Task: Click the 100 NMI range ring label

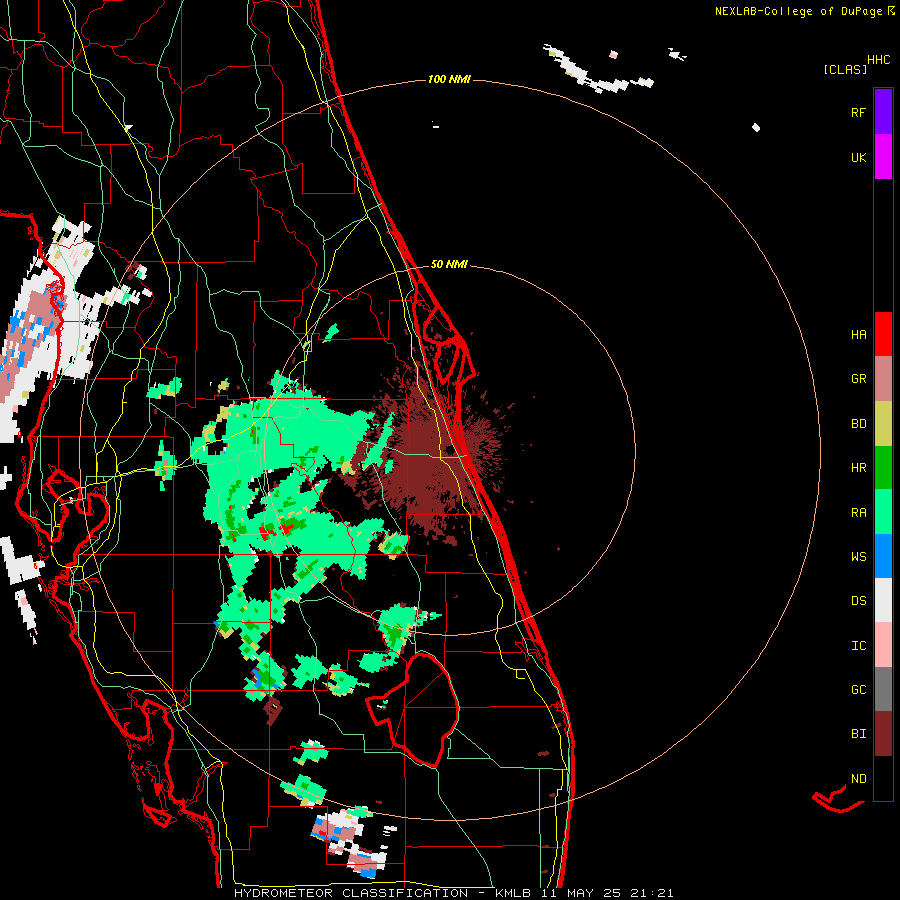Action: 449,79
